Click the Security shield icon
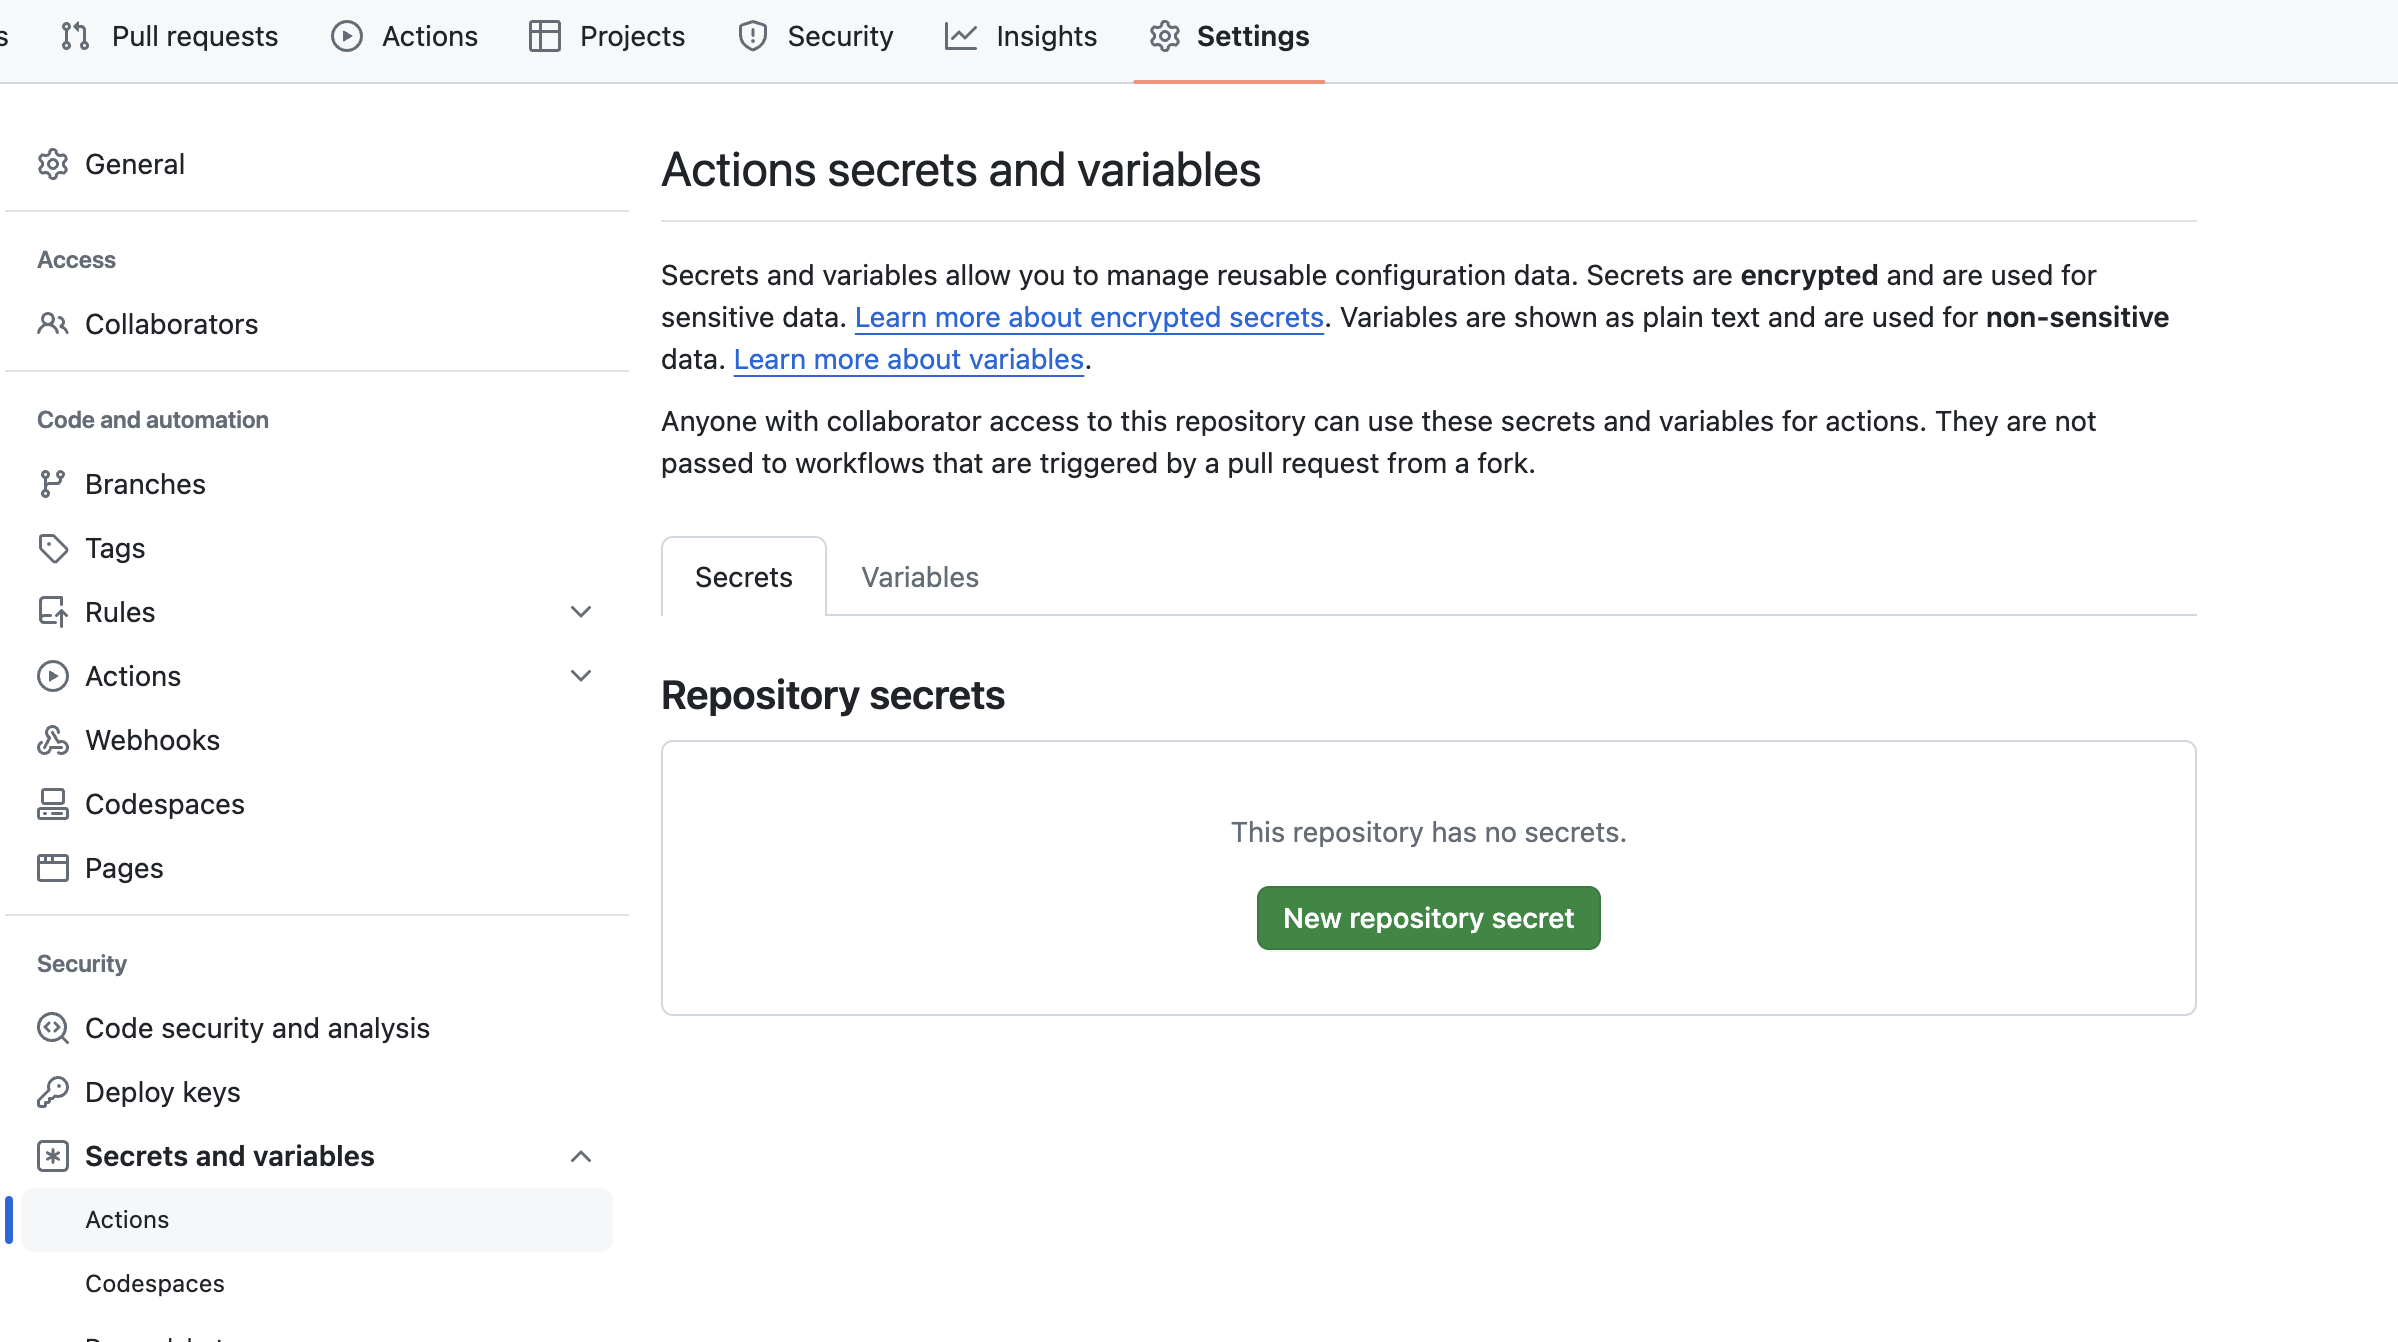The height and width of the screenshot is (1342, 2398). [752, 36]
